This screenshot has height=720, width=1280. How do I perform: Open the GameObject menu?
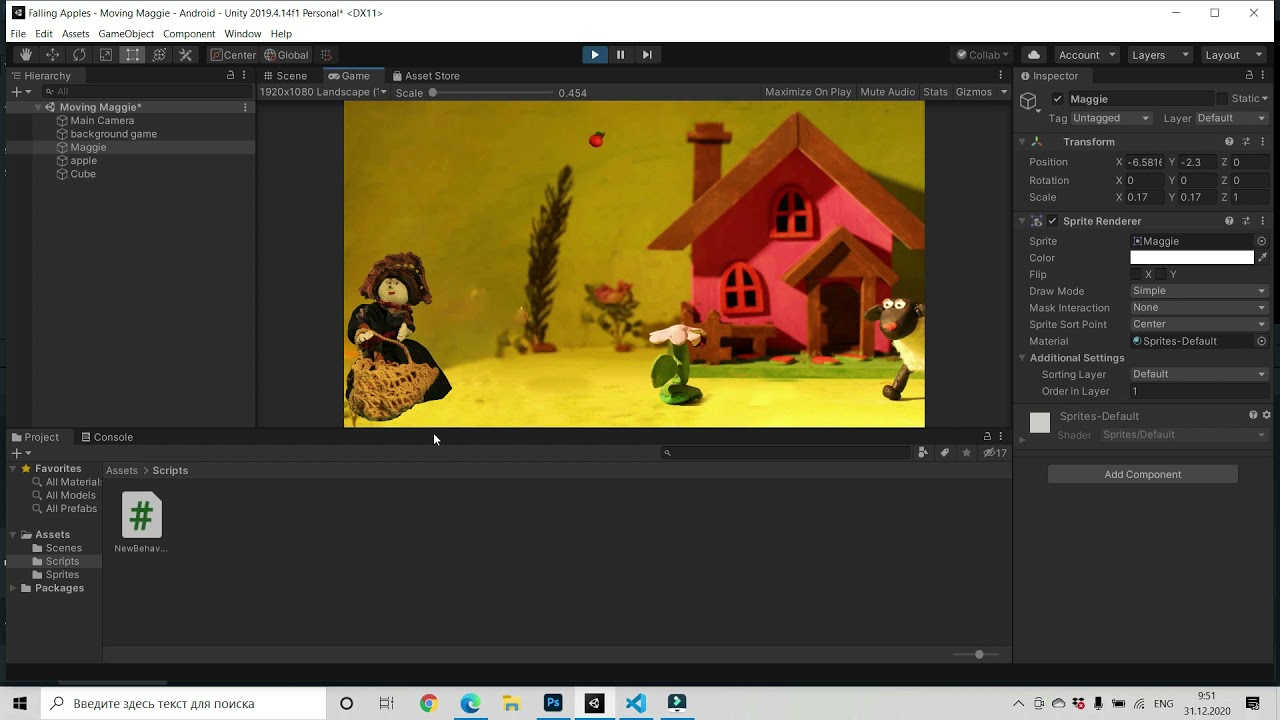[x=126, y=34]
